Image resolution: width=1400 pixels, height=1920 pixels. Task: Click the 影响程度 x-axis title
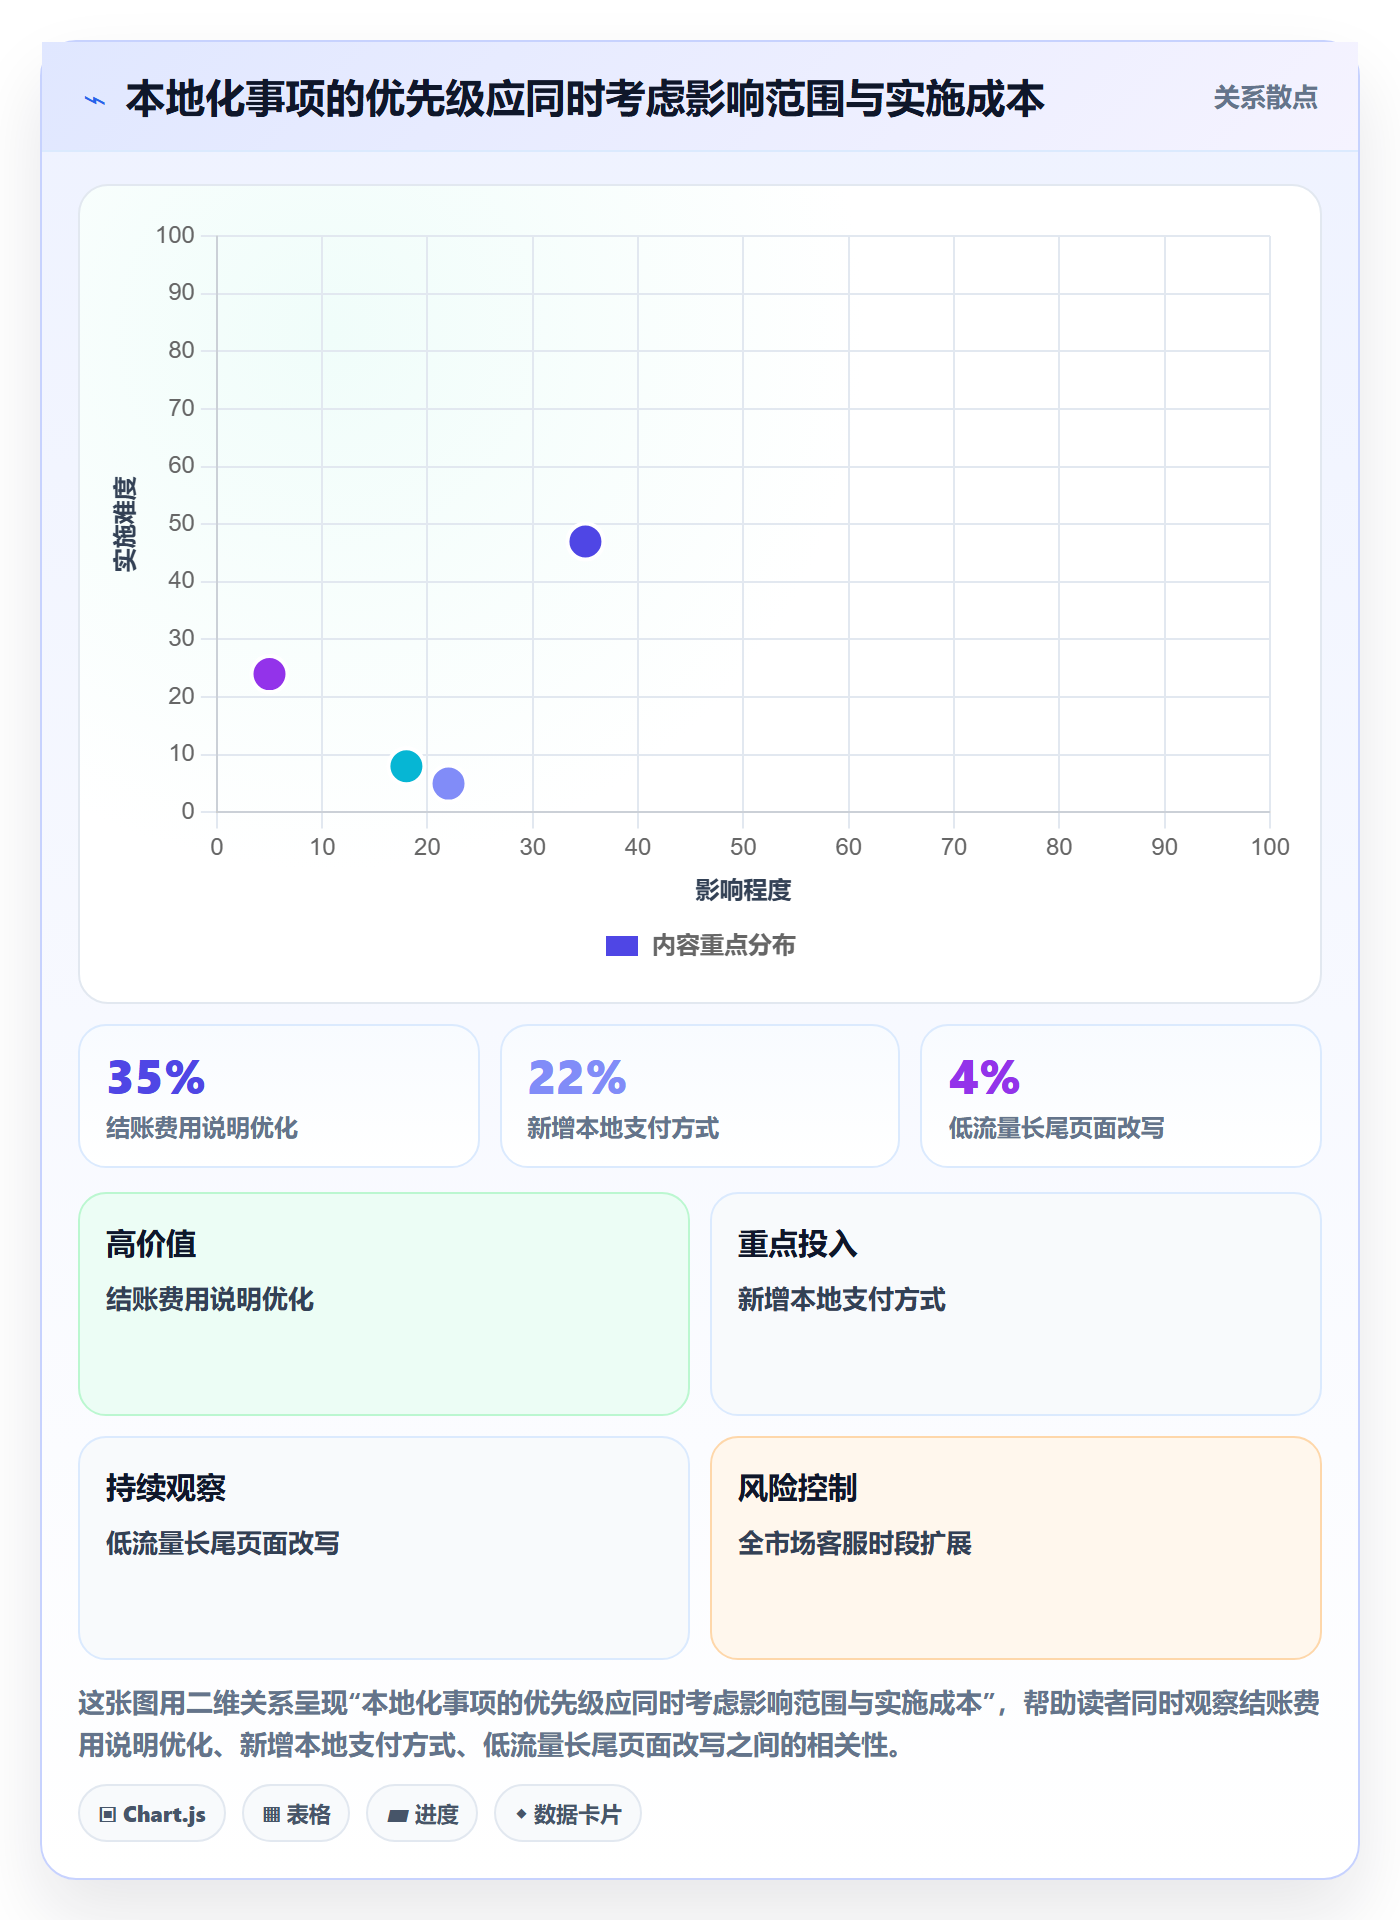click(x=743, y=890)
